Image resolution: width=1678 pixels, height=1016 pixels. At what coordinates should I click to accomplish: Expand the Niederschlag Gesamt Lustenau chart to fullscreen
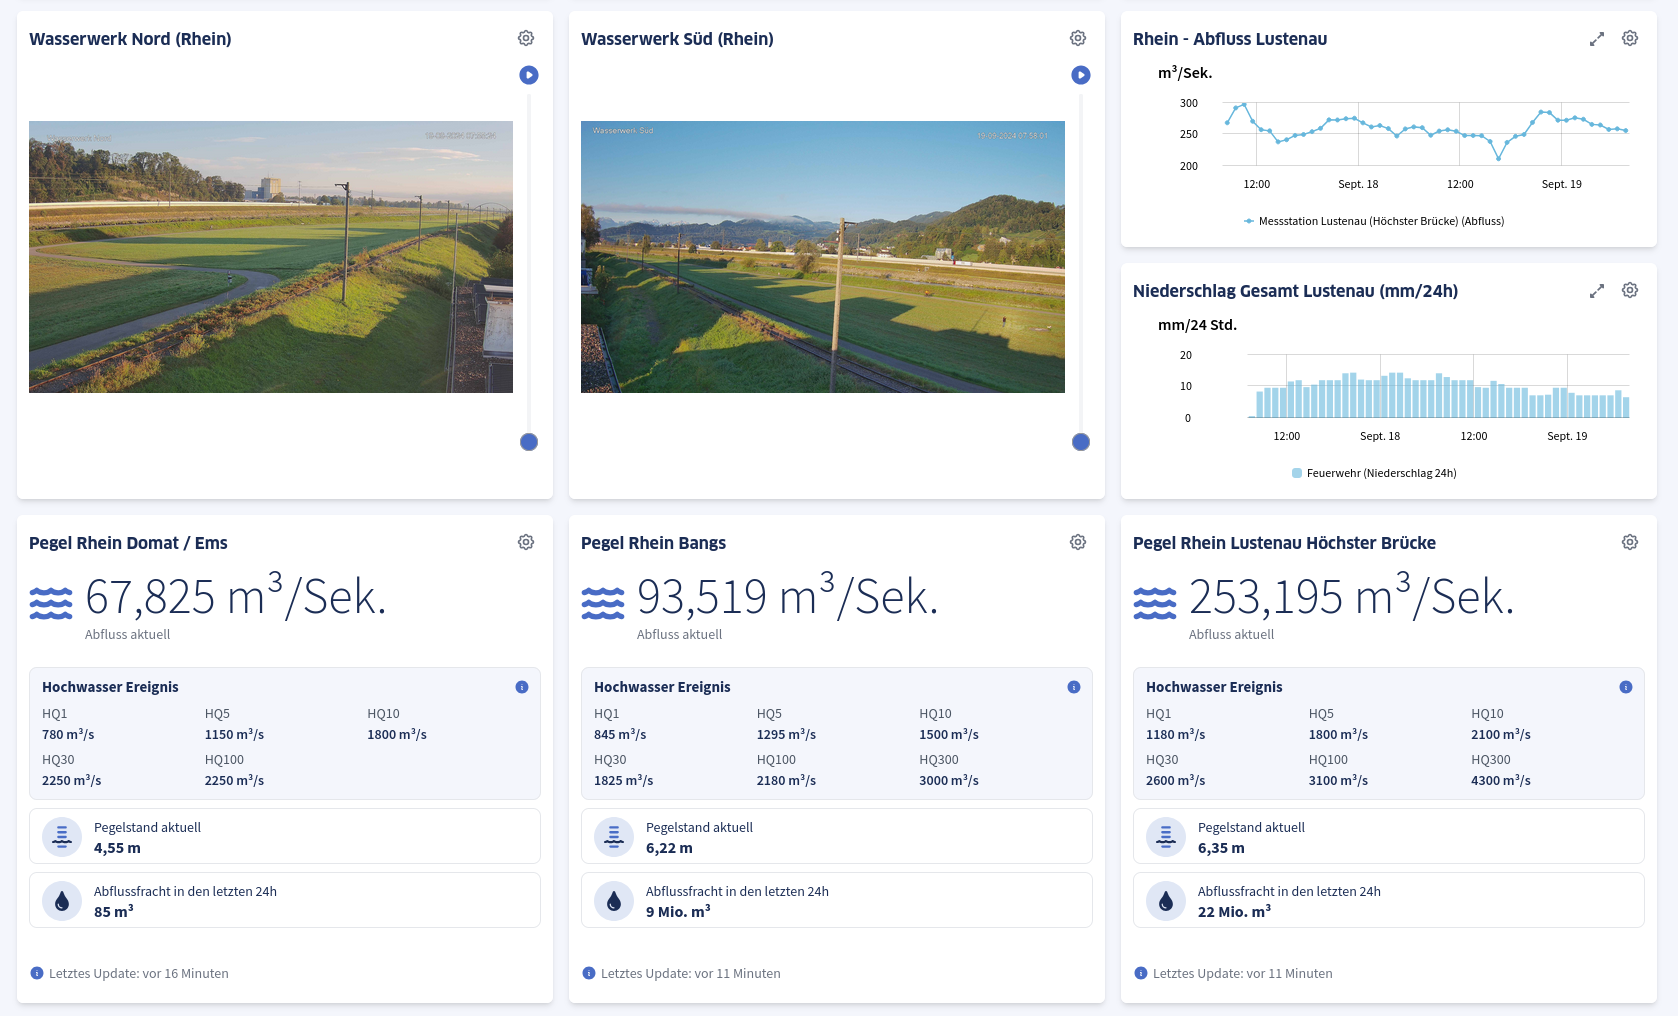[x=1597, y=289]
